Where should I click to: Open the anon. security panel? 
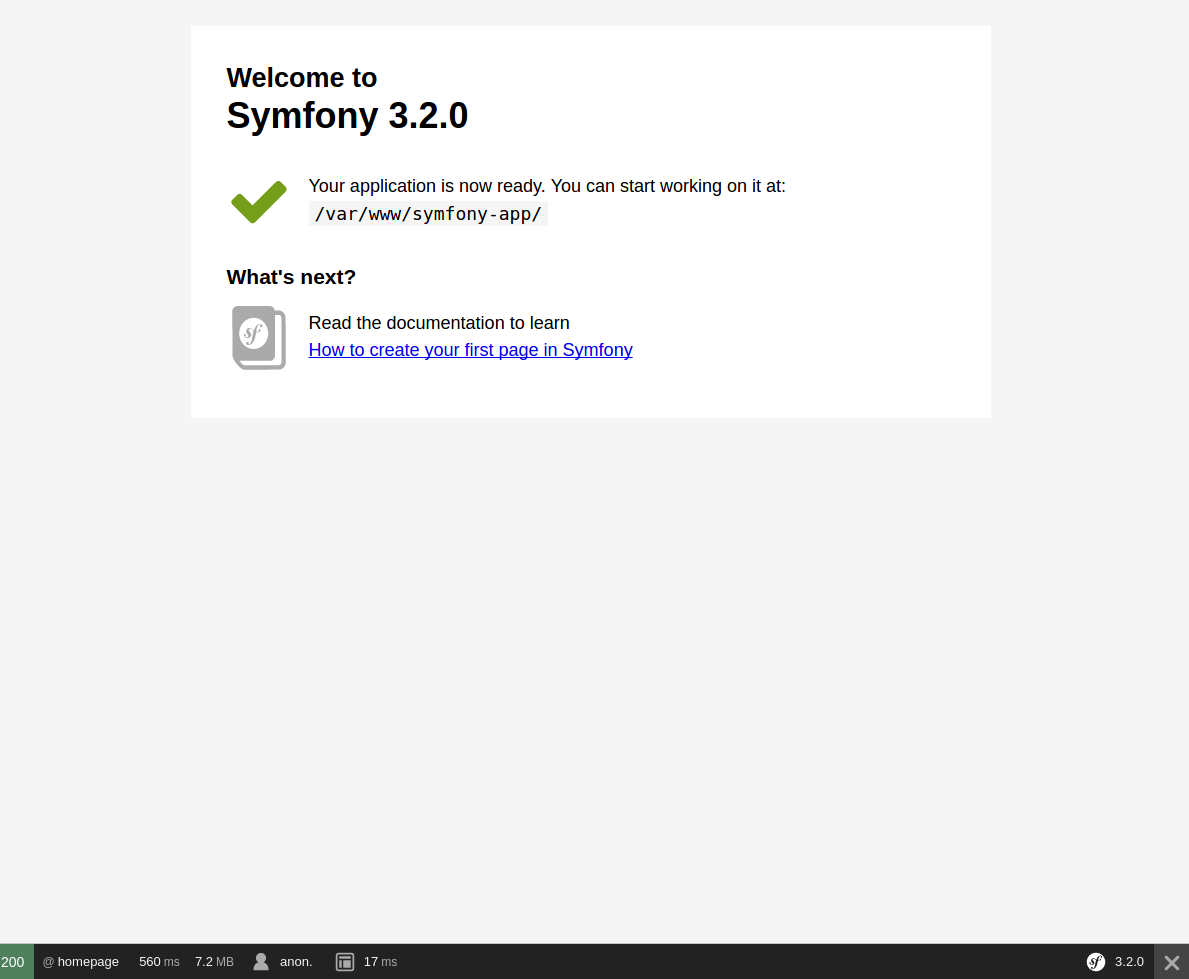(x=296, y=962)
